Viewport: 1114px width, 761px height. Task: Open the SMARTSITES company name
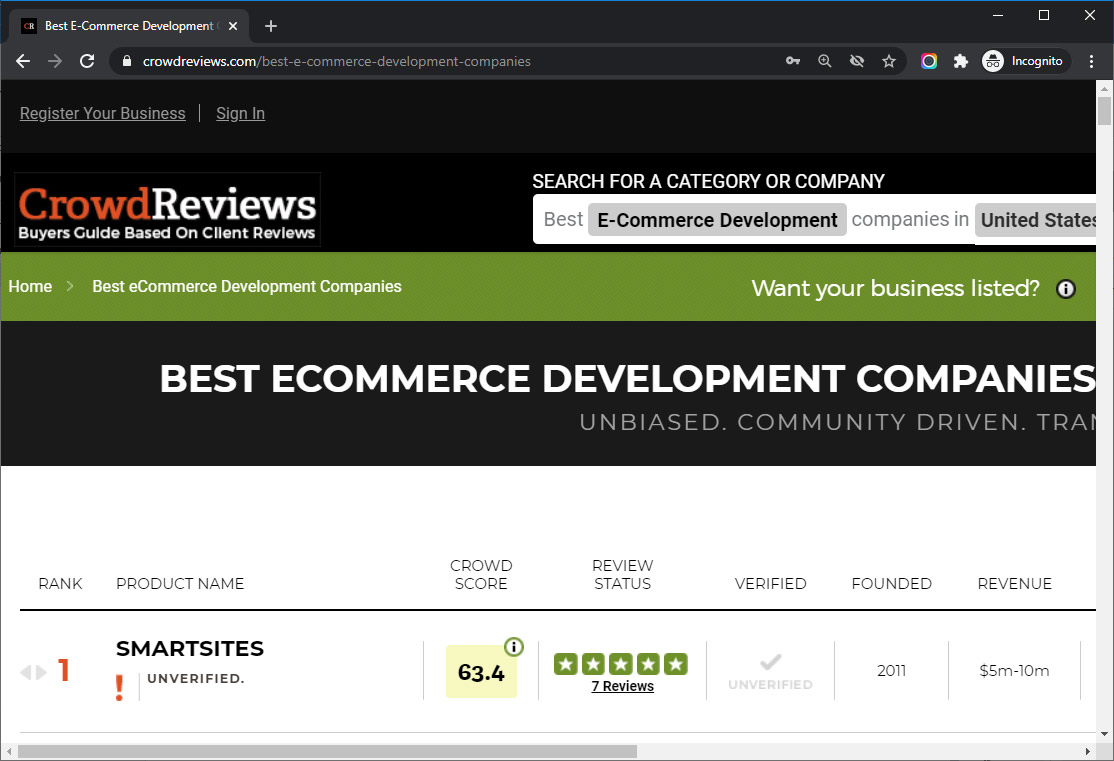[x=190, y=648]
